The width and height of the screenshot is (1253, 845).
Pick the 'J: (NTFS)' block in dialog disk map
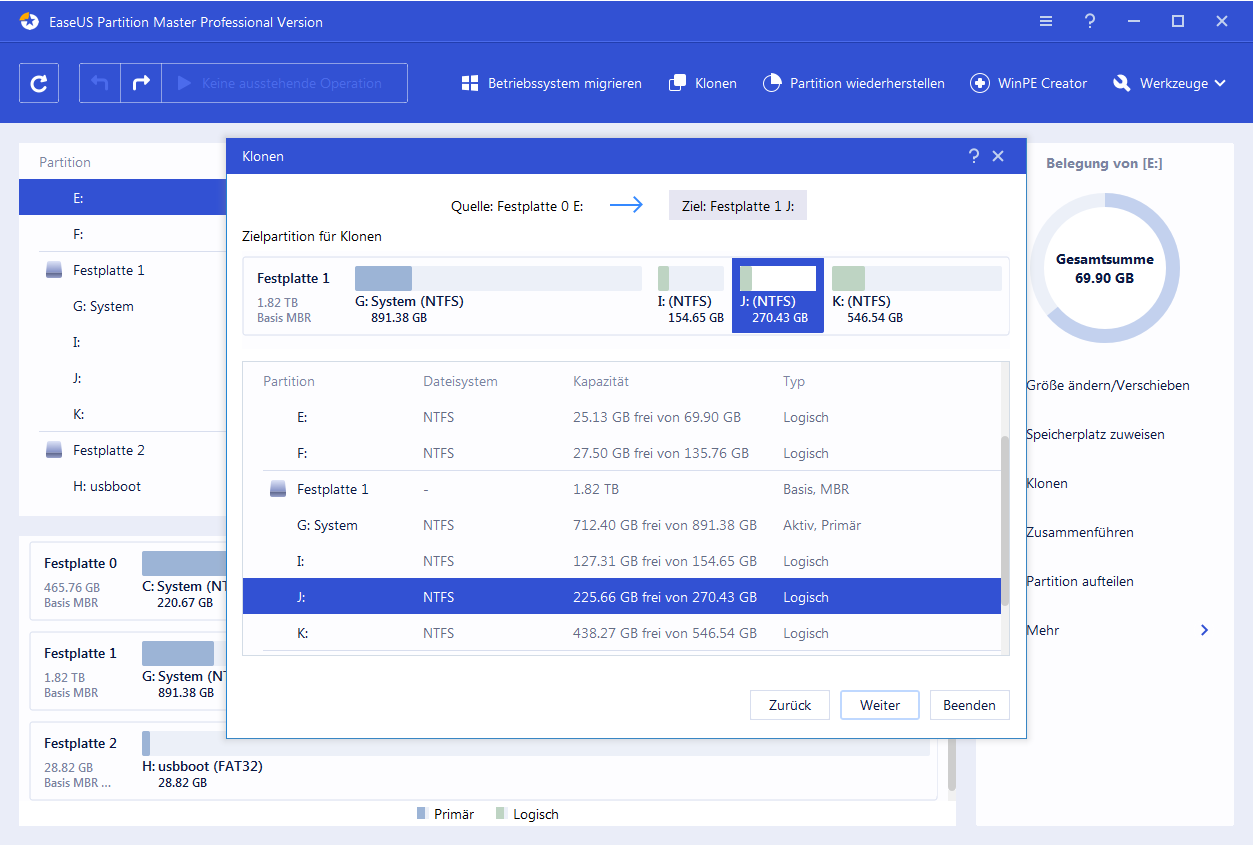pos(778,295)
